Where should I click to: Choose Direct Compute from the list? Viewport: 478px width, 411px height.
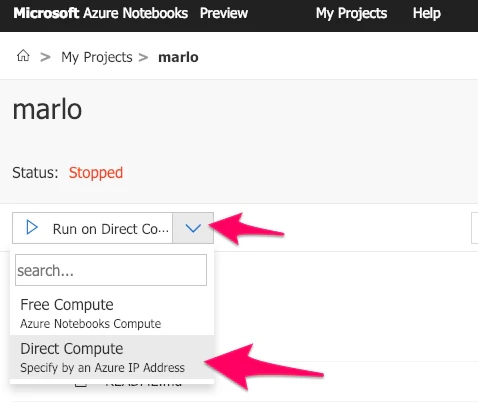112,357
